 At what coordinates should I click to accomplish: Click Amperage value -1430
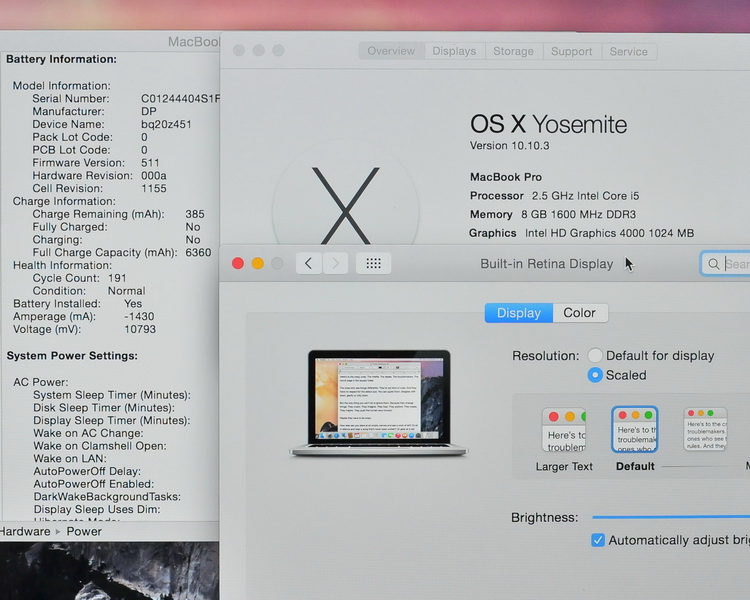139,316
